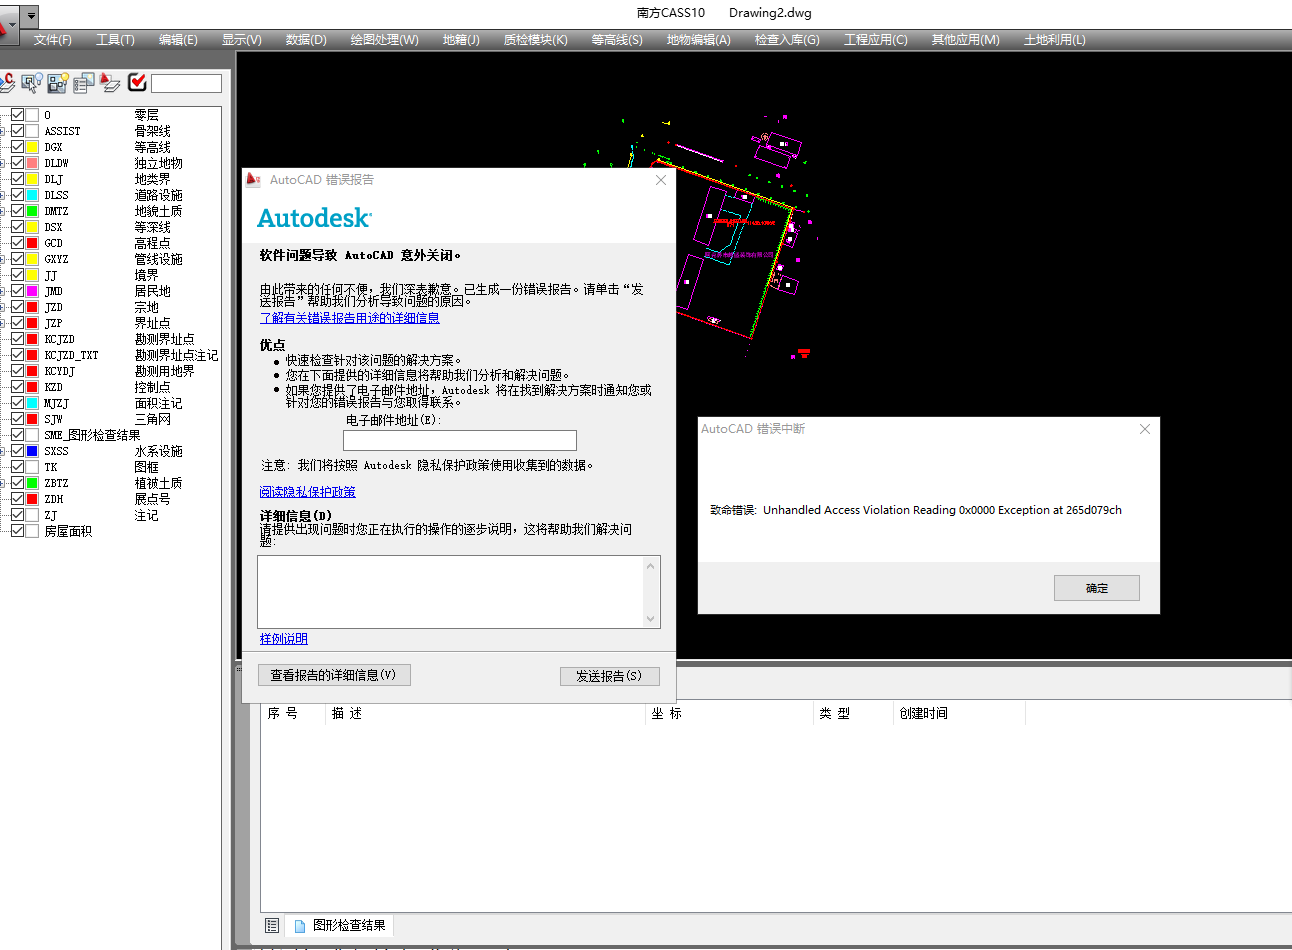Click the details box scroll-down arrow
This screenshot has height=950, width=1292.
pyautogui.click(x=651, y=619)
